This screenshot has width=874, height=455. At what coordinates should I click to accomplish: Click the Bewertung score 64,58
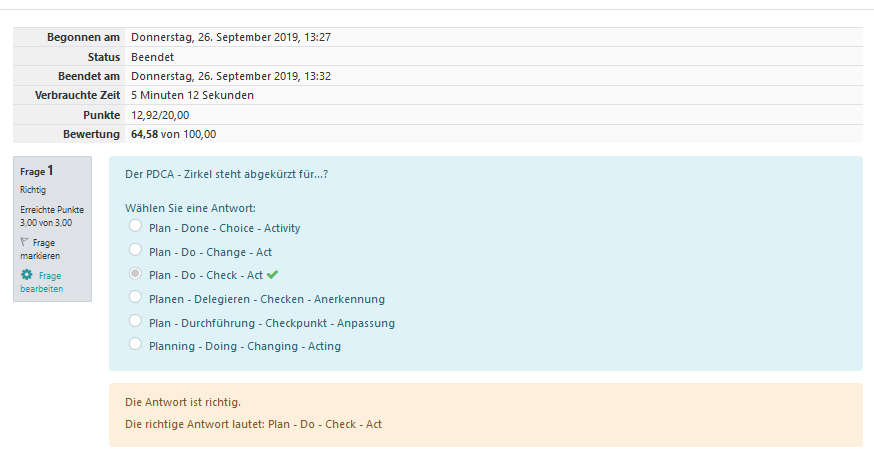click(144, 134)
